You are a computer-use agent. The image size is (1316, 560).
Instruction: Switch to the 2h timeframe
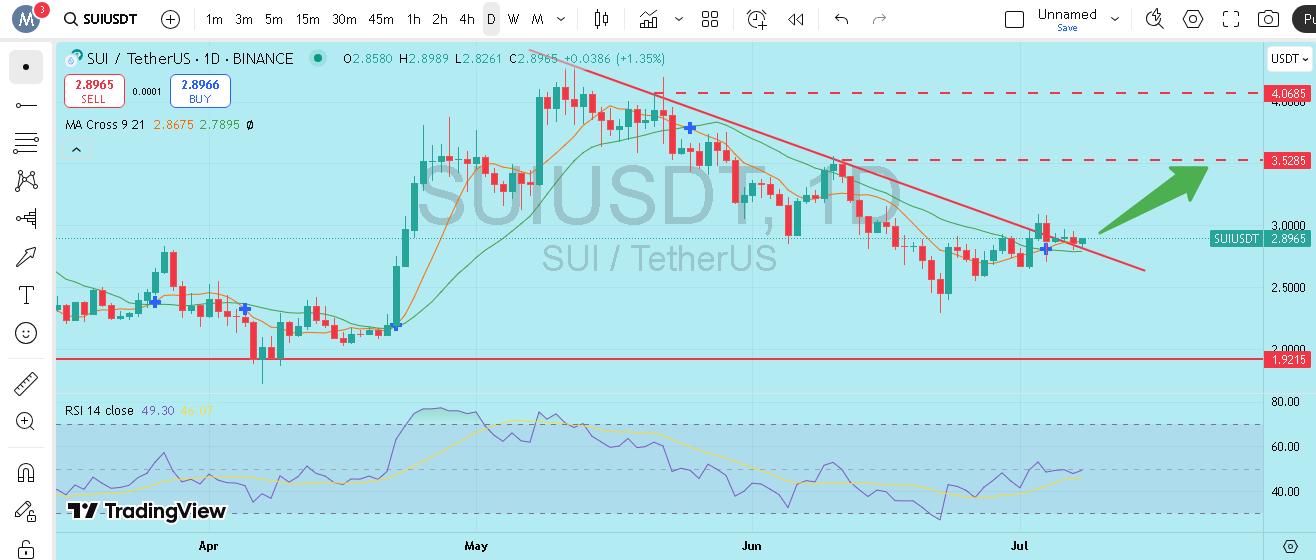coord(440,19)
